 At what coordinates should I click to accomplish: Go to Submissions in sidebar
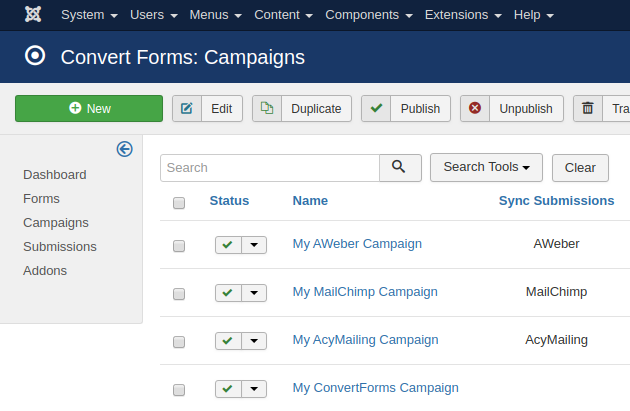[x=60, y=246]
